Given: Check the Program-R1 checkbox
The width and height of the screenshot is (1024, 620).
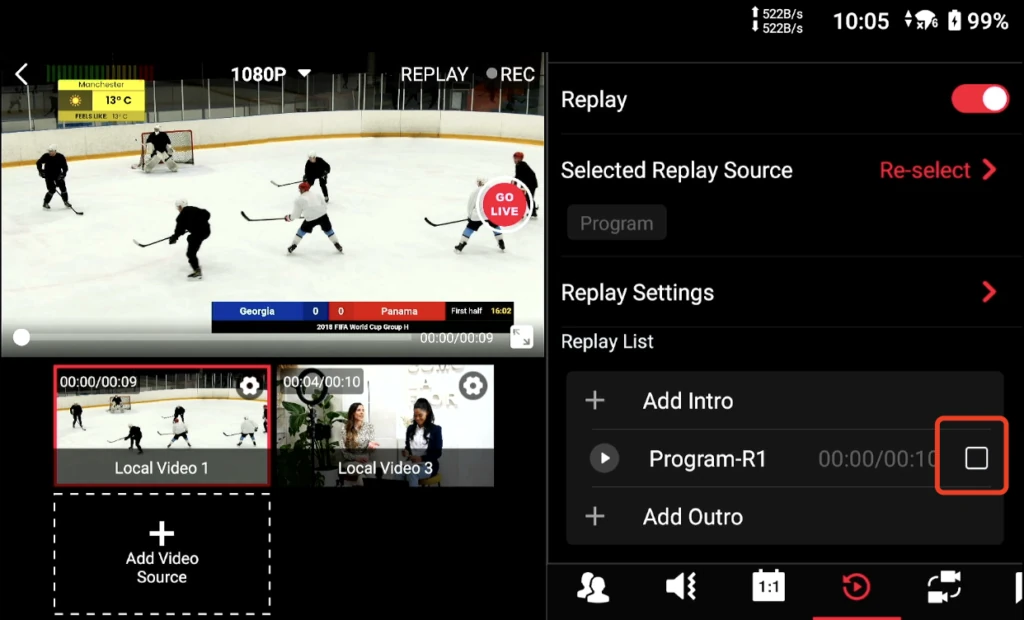Looking at the screenshot, I should click(976, 458).
